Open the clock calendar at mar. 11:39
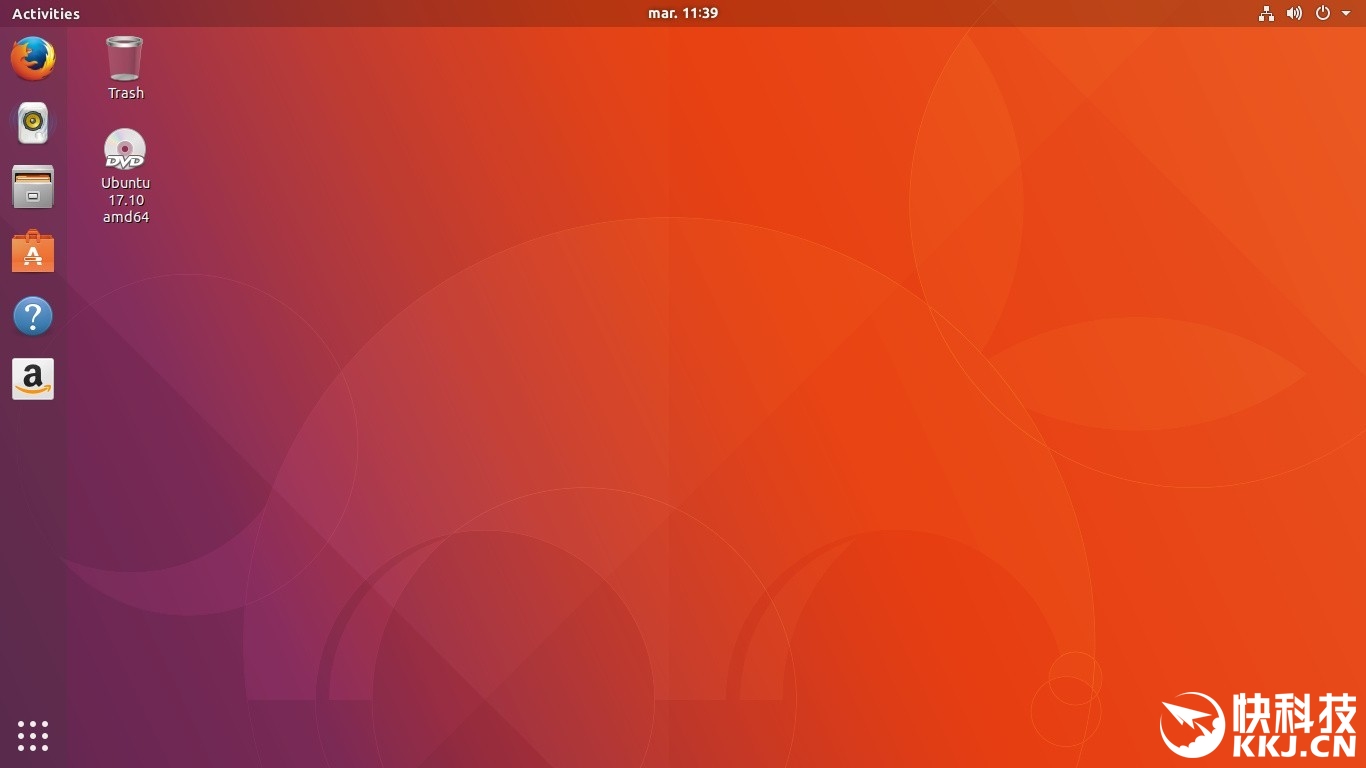This screenshot has width=1366, height=768. [x=683, y=13]
